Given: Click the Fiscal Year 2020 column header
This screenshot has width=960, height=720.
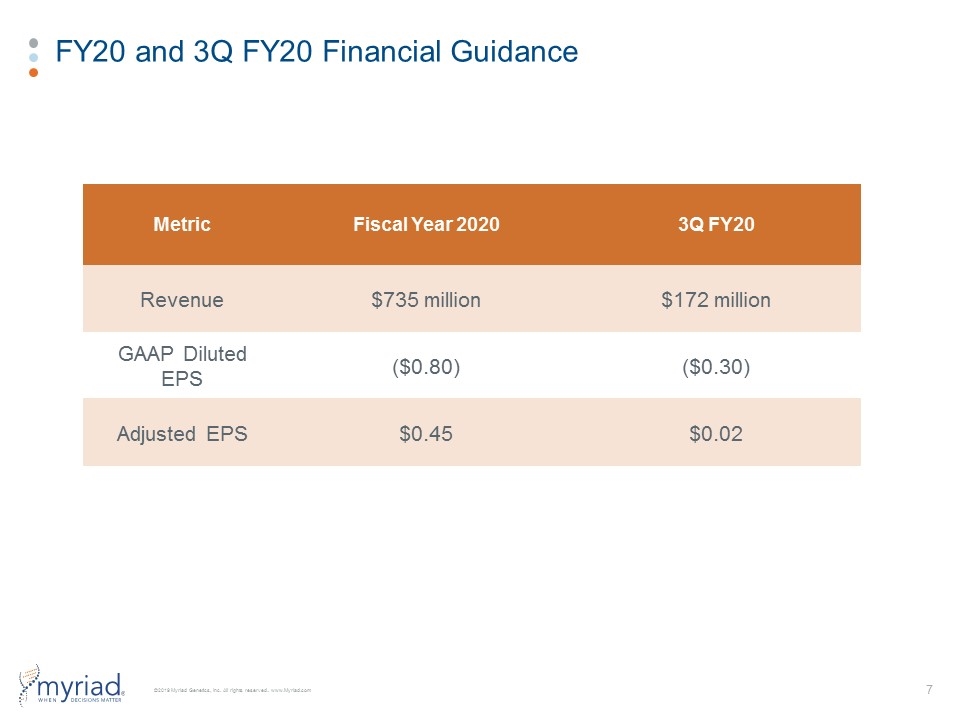Looking at the screenshot, I should click(426, 224).
